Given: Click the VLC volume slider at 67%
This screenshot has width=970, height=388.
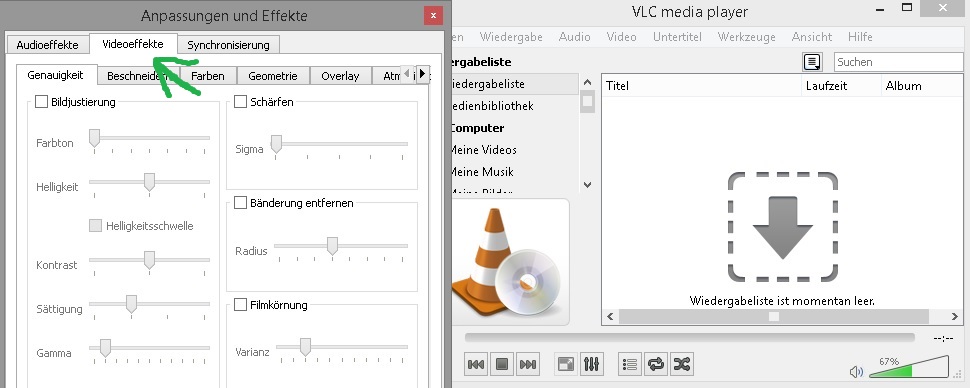Looking at the screenshot, I should tap(909, 367).
